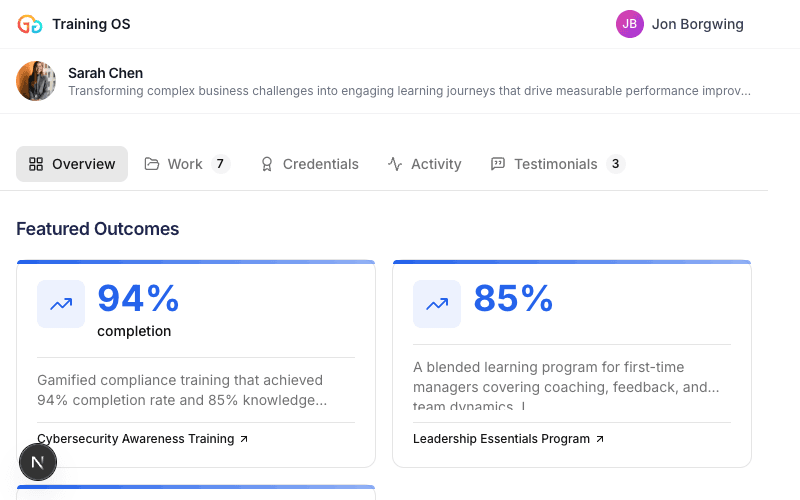Click the Work folder icon

(x=152, y=164)
